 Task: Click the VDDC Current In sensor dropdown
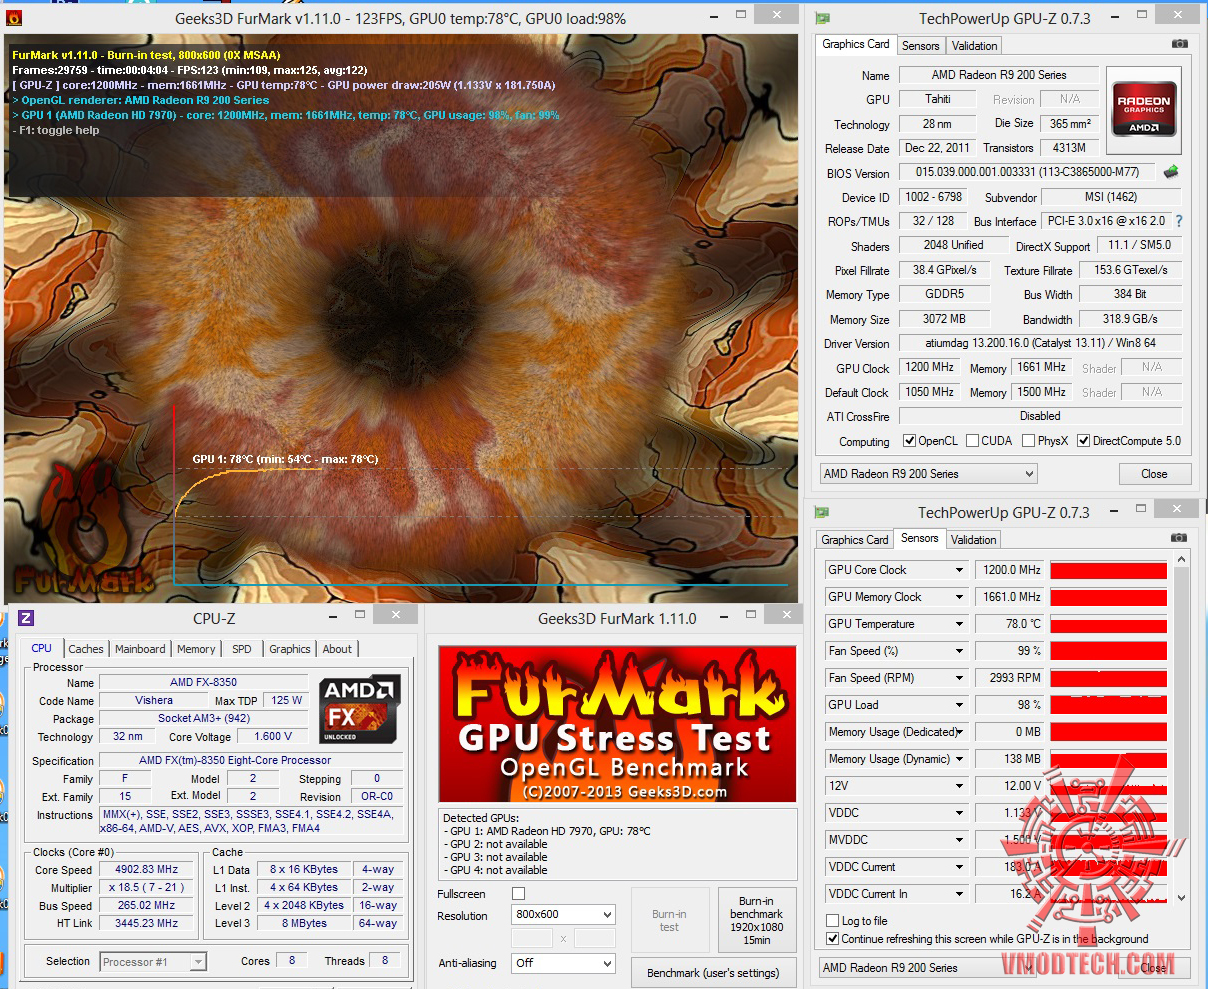coord(896,894)
